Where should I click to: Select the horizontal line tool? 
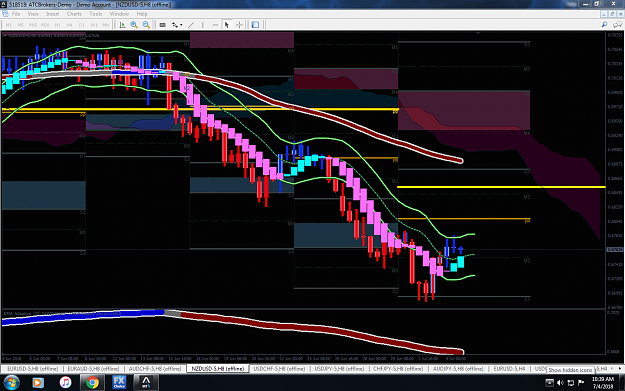(215, 25)
